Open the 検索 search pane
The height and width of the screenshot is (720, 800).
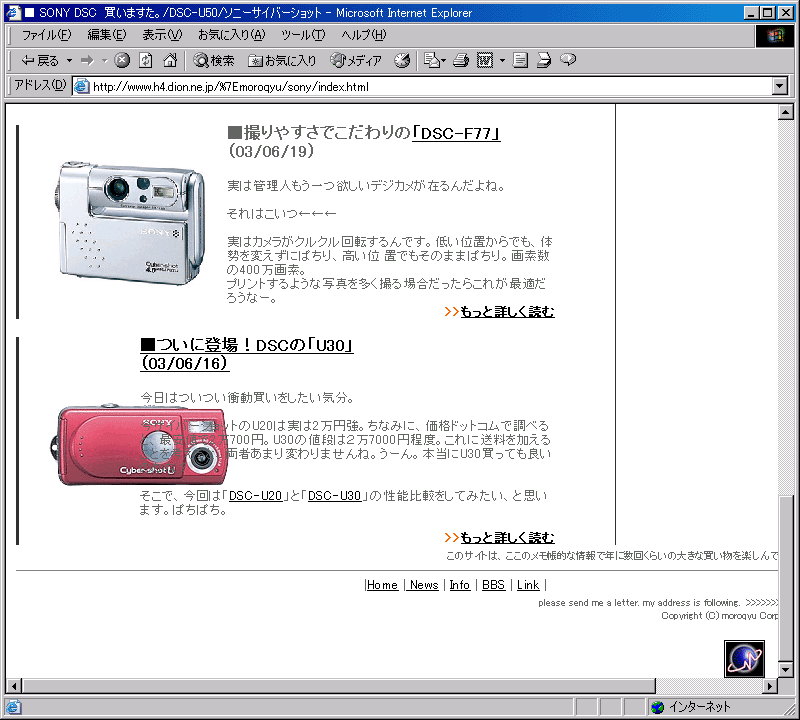click(214, 61)
